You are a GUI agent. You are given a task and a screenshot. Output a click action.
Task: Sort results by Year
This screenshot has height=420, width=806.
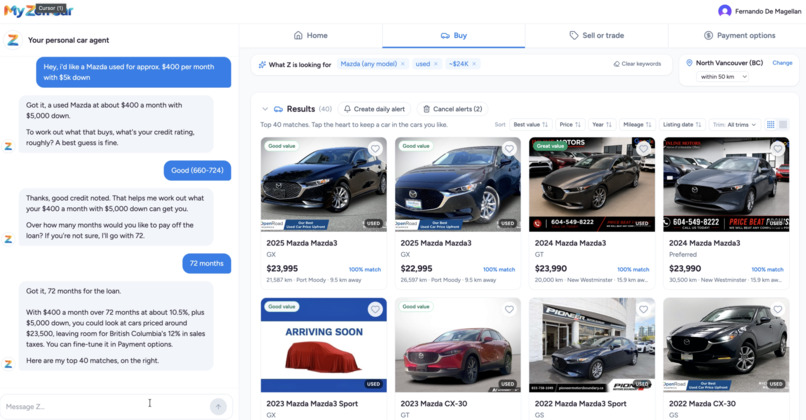coord(602,124)
